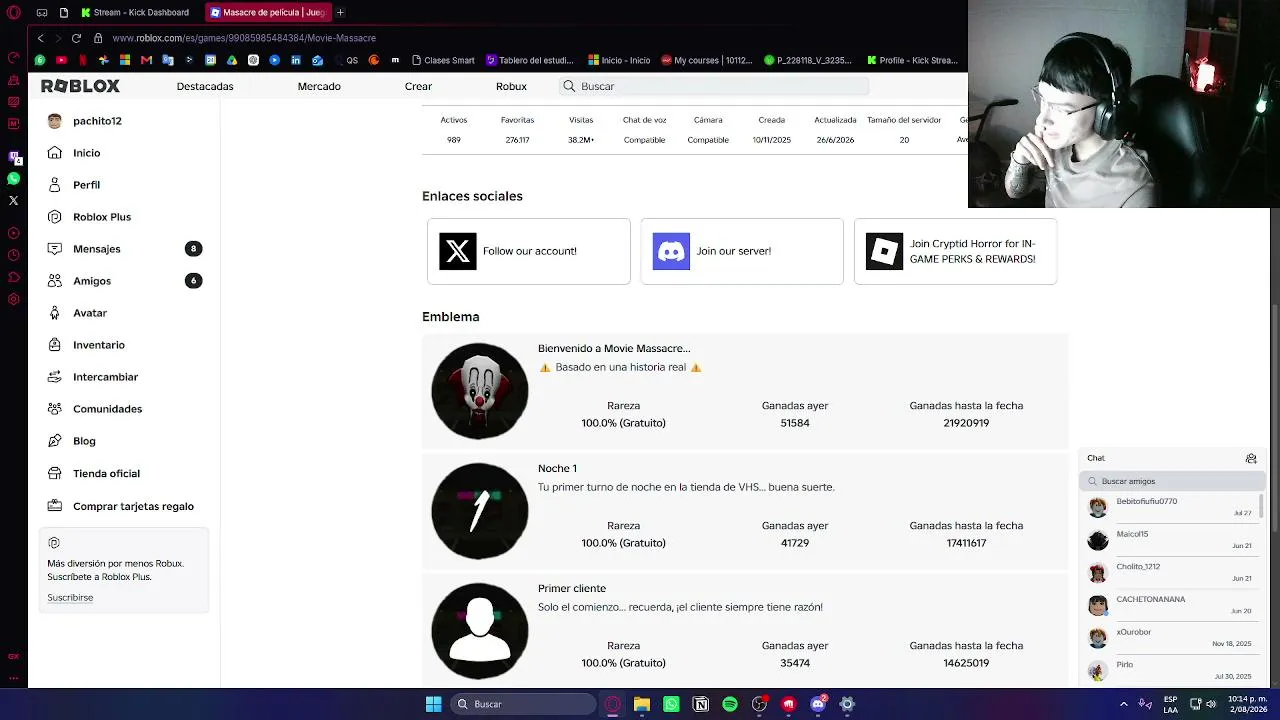
Task: Click the gift card icon beside Comprar tarjetas regalo
Action: [x=55, y=506]
